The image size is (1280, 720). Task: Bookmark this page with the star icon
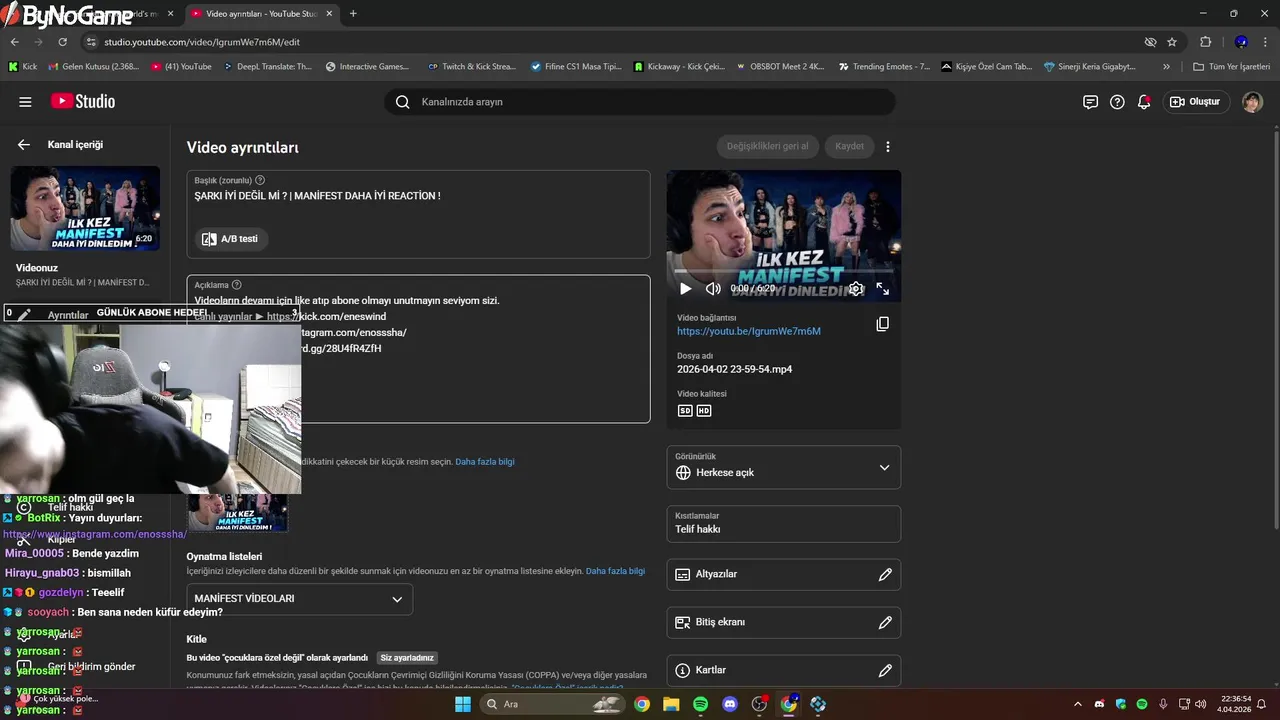pos(1172,42)
